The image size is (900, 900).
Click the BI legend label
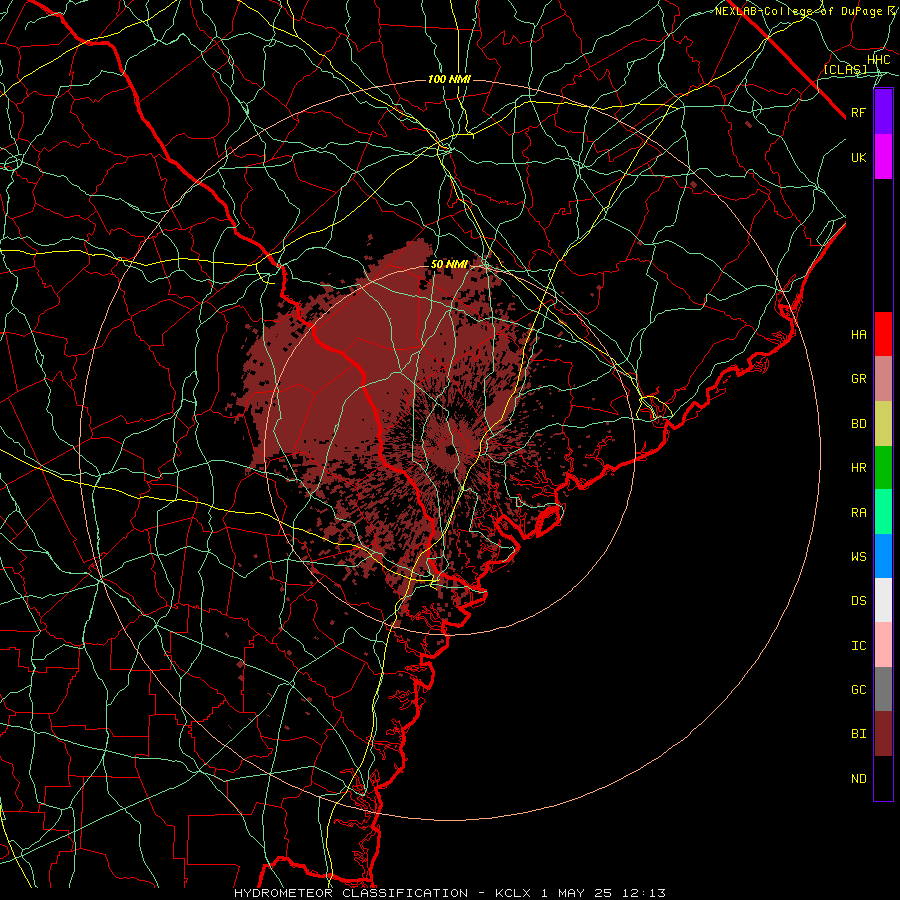point(859,734)
